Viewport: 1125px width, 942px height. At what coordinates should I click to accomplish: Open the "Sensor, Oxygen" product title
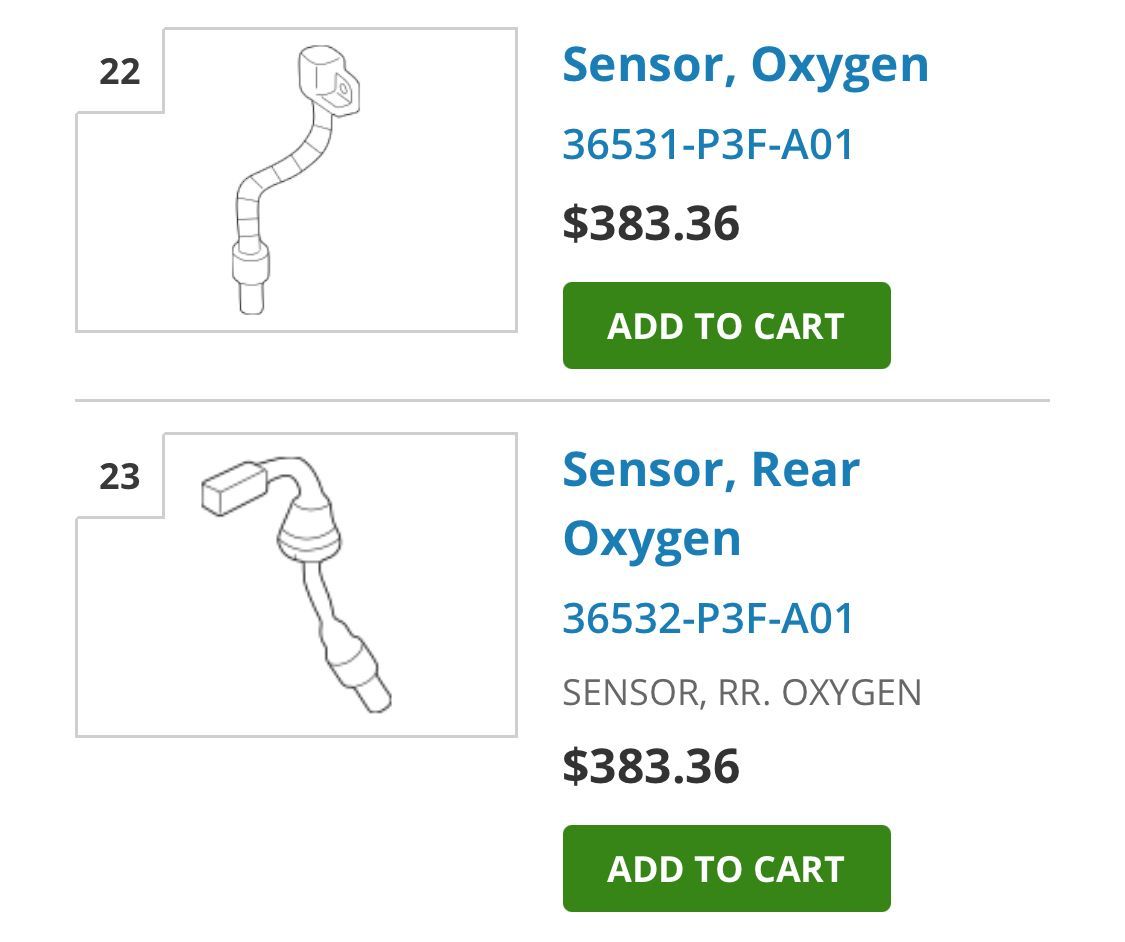(x=745, y=65)
